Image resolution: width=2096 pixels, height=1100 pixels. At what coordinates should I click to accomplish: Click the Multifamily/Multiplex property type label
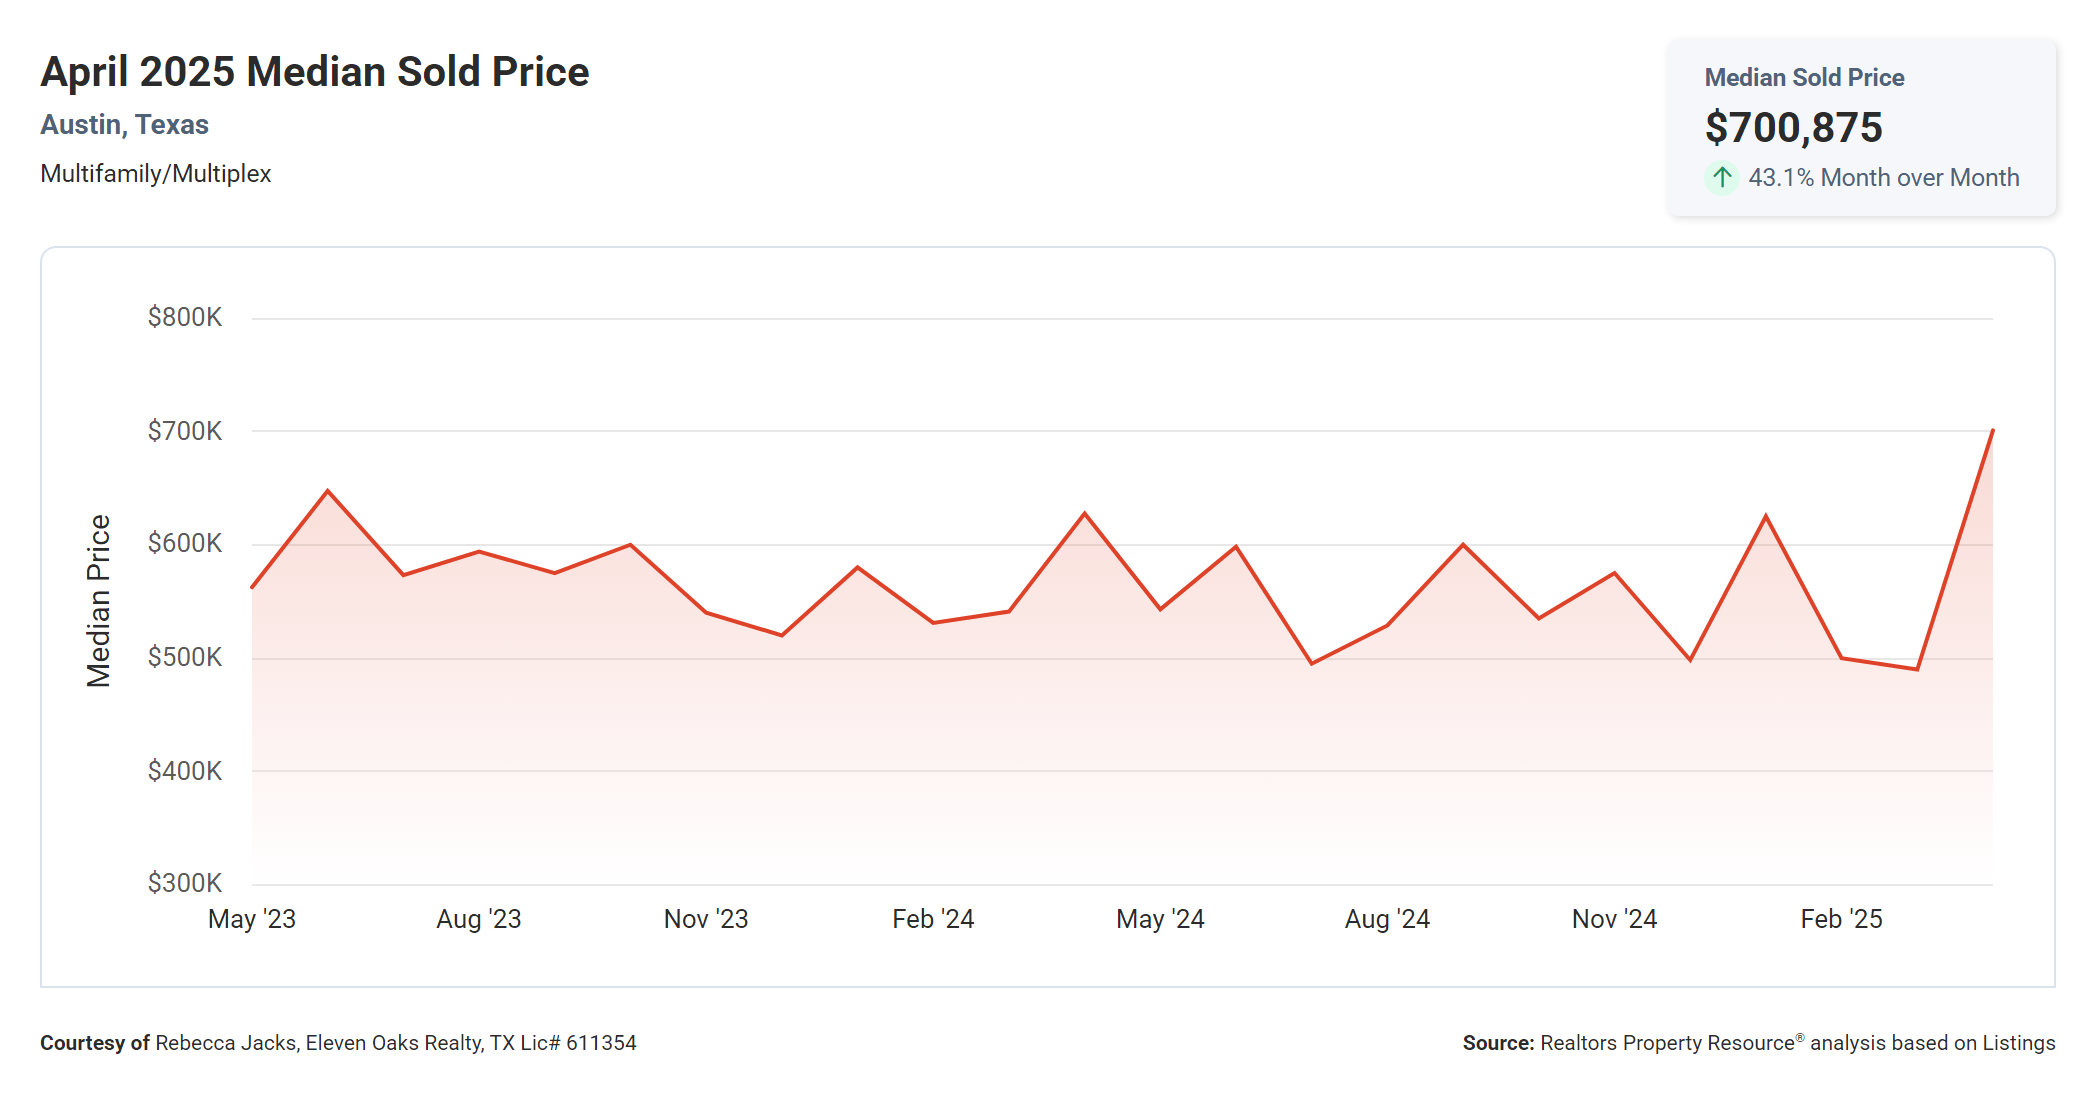tap(155, 174)
